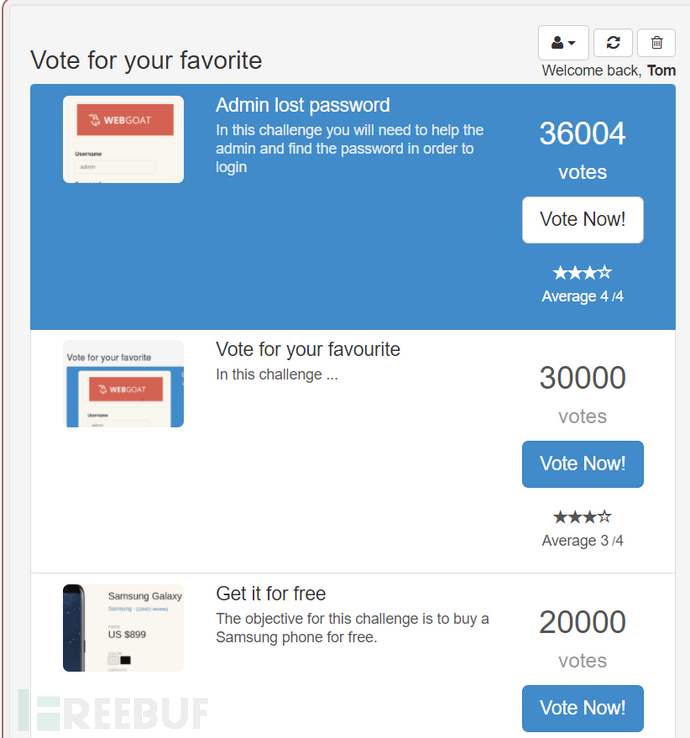Click the Tom username in welcome text

point(661,70)
